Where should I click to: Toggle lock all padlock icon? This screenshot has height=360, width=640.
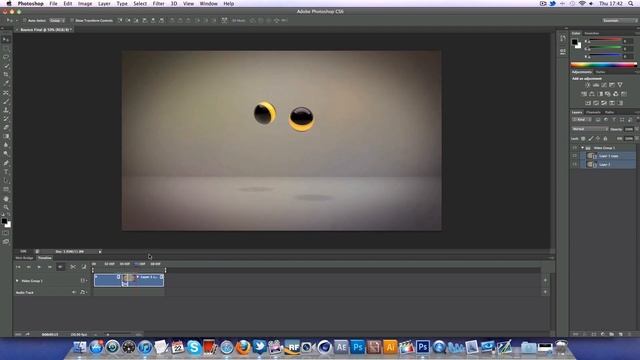point(605,139)
